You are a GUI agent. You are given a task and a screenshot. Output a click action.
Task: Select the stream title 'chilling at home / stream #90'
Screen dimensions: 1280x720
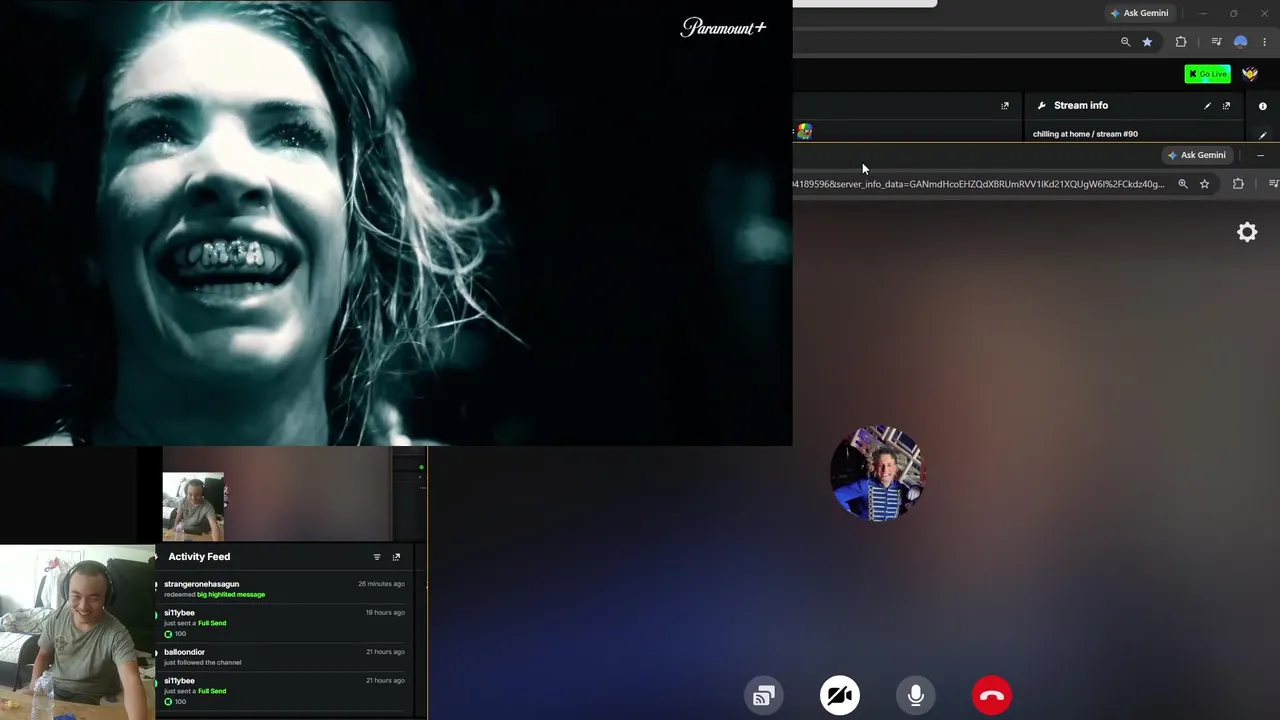tap(1085, 134)
